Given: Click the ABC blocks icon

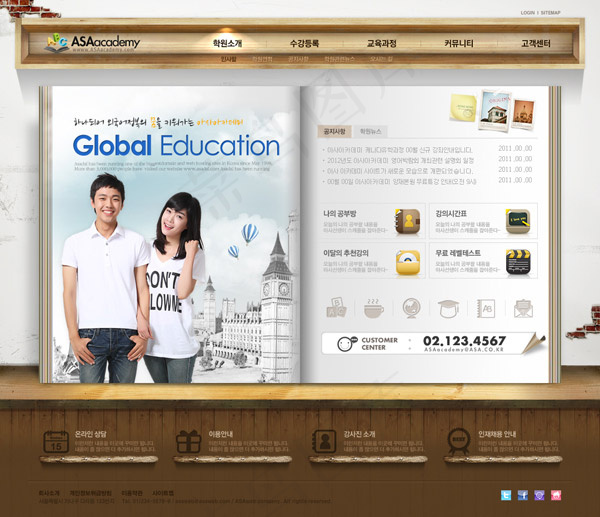Looking at the screenshot, I should coord(336,308).
